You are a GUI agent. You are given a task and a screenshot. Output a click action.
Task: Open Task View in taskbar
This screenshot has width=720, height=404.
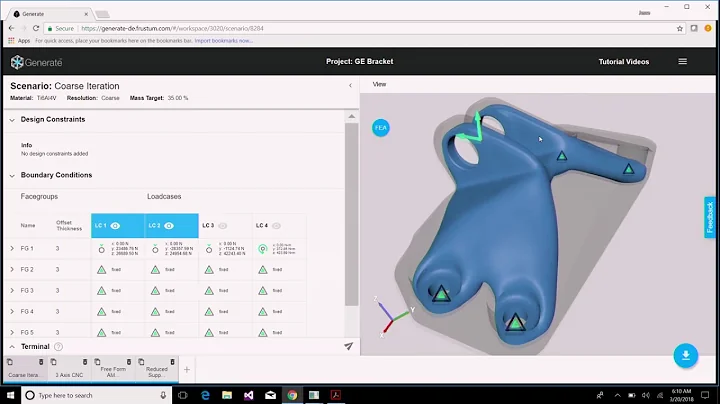[183, 395]
